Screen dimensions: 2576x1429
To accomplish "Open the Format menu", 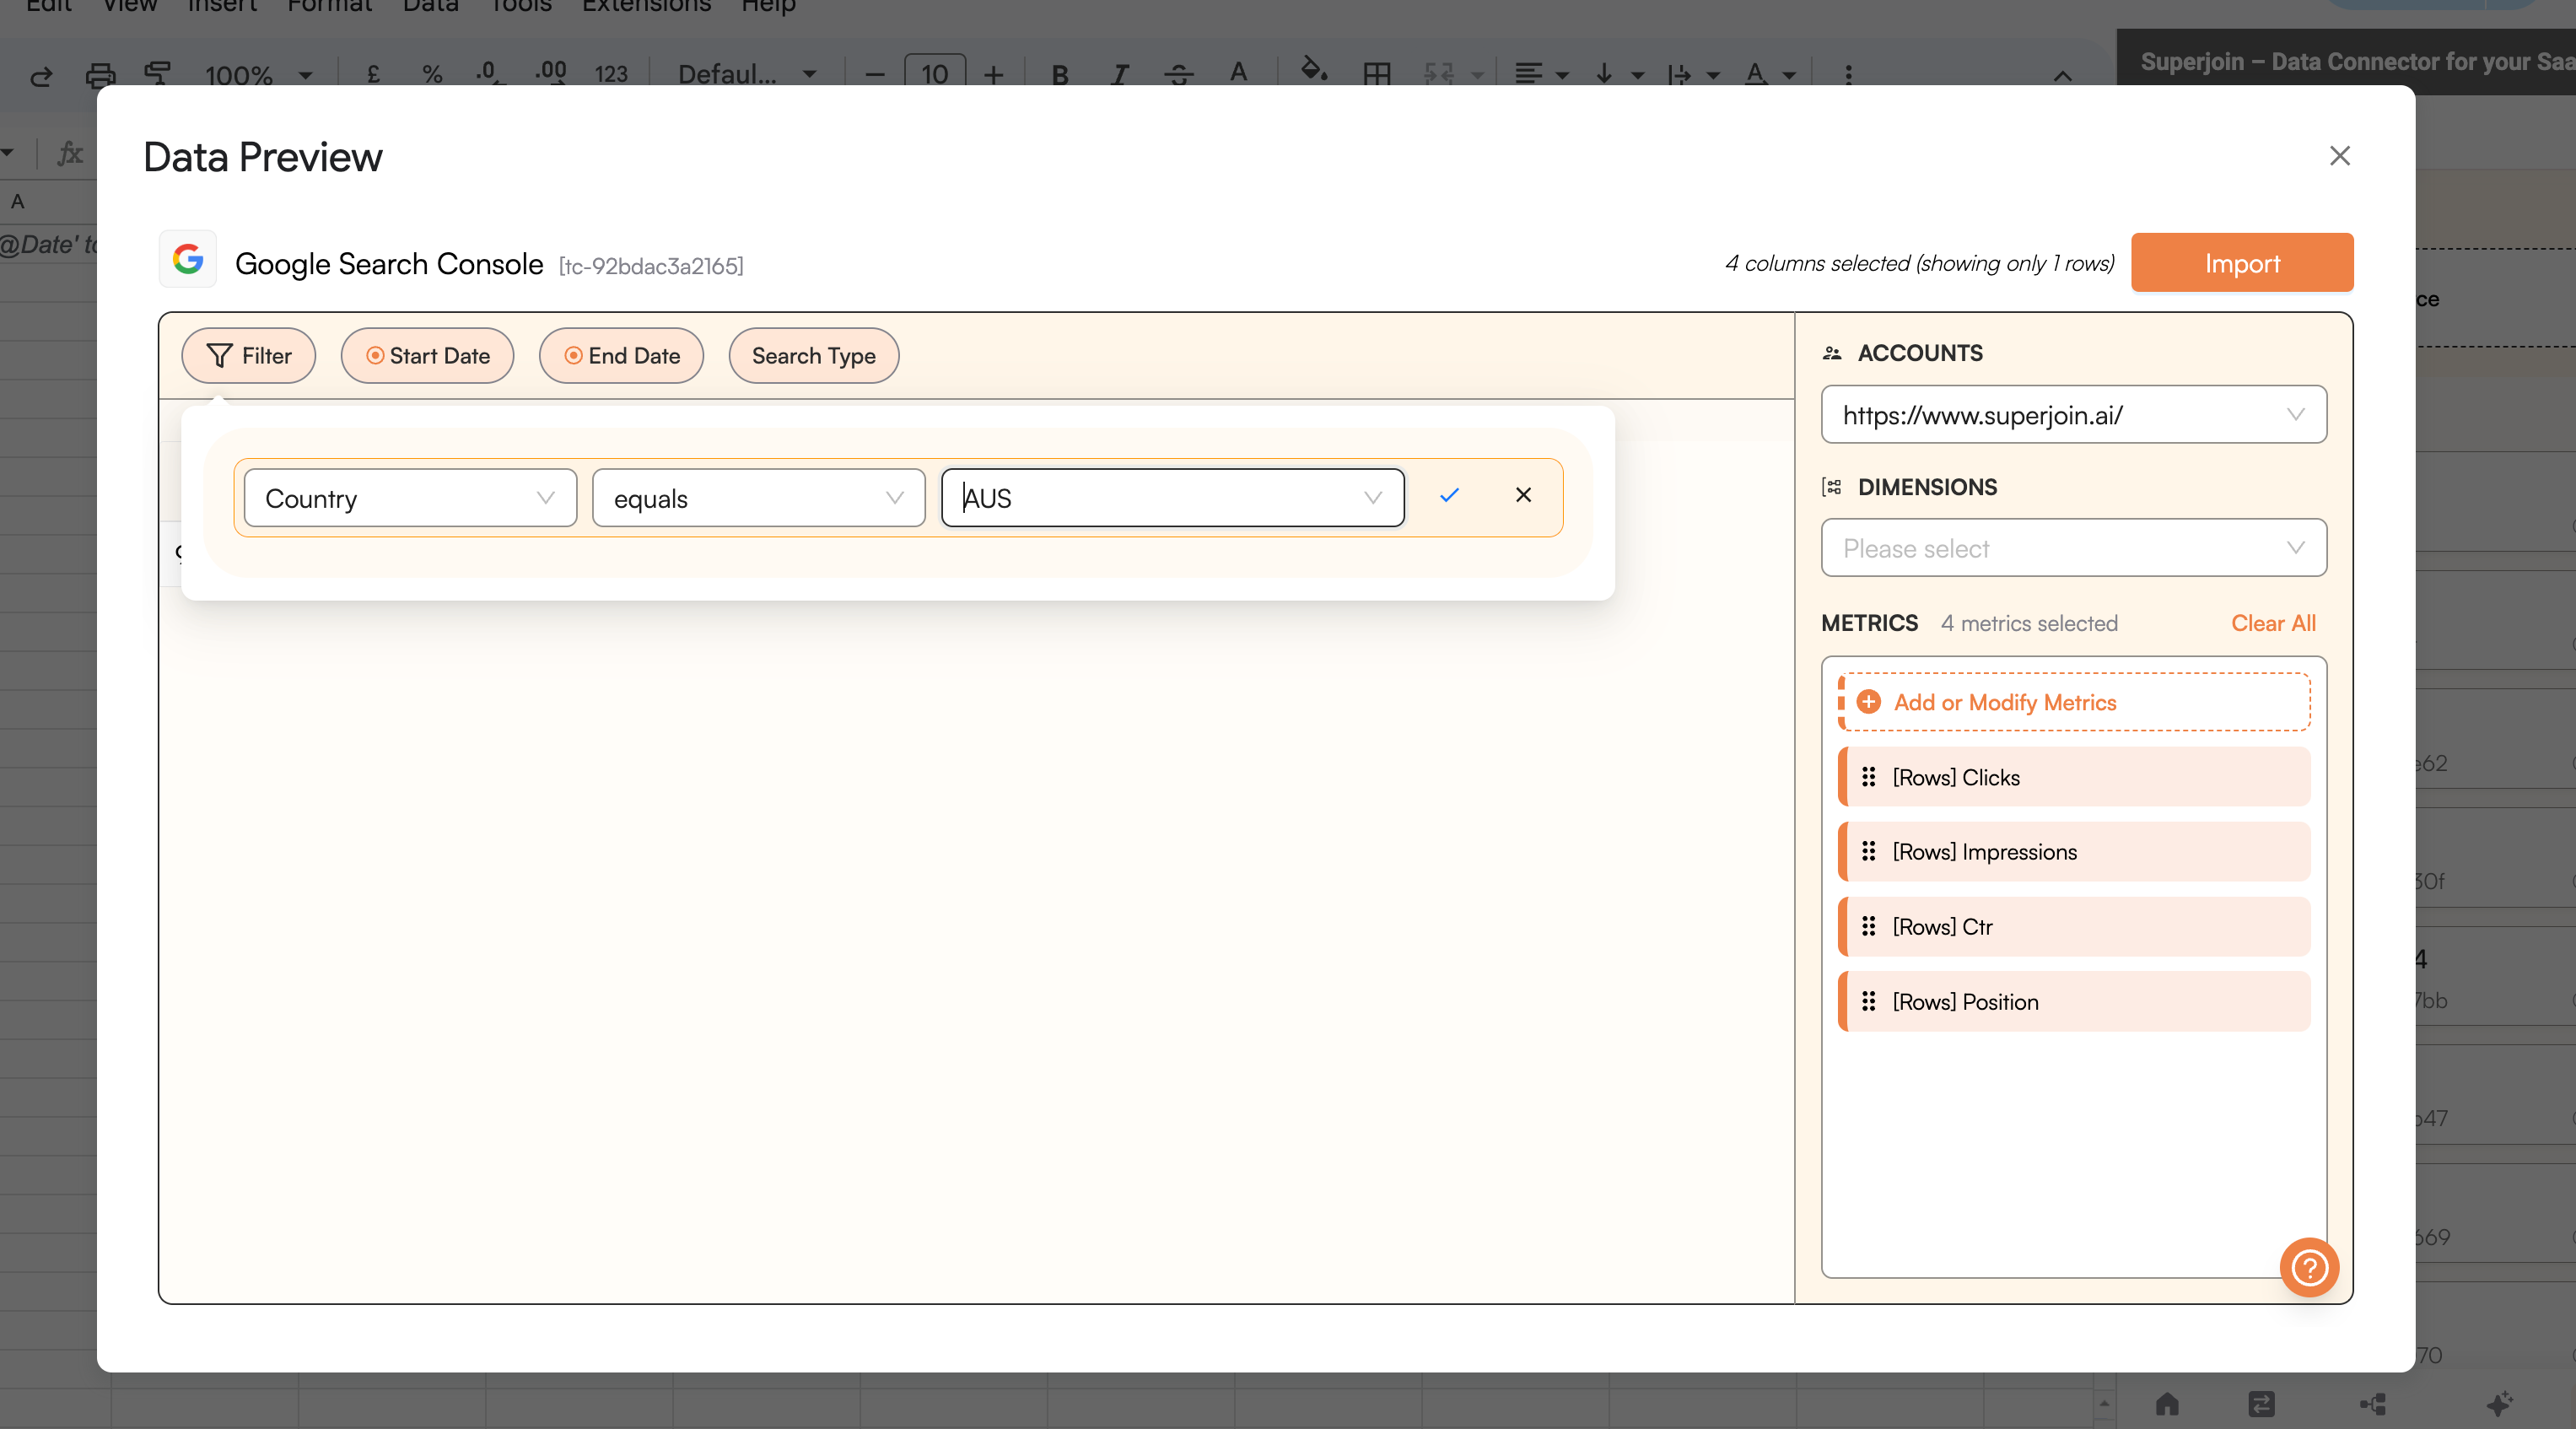I will coord(329,7).
